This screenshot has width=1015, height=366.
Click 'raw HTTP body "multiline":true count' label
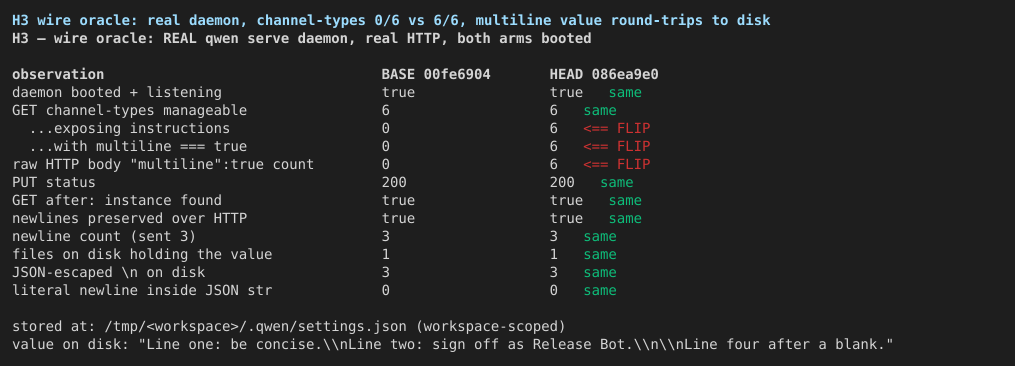coord(163,165)
